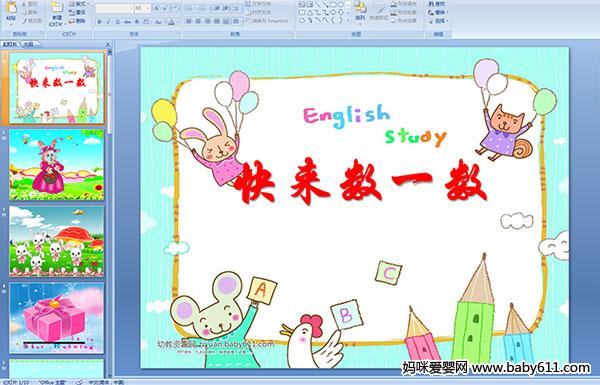Toggle italic formatting
Viewport: 600px width, 385px height.
click(108, 22)
